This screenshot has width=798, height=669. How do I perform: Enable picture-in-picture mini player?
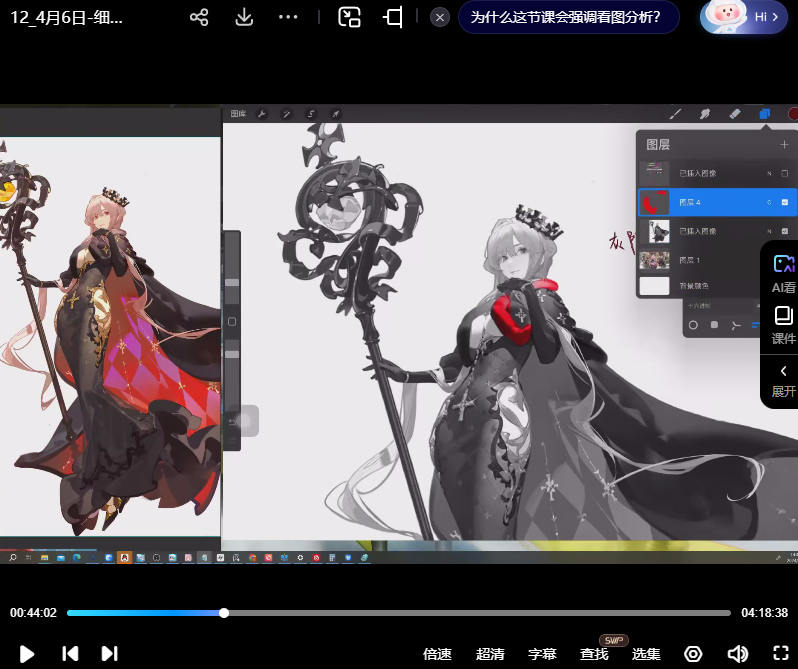(349, 17)
